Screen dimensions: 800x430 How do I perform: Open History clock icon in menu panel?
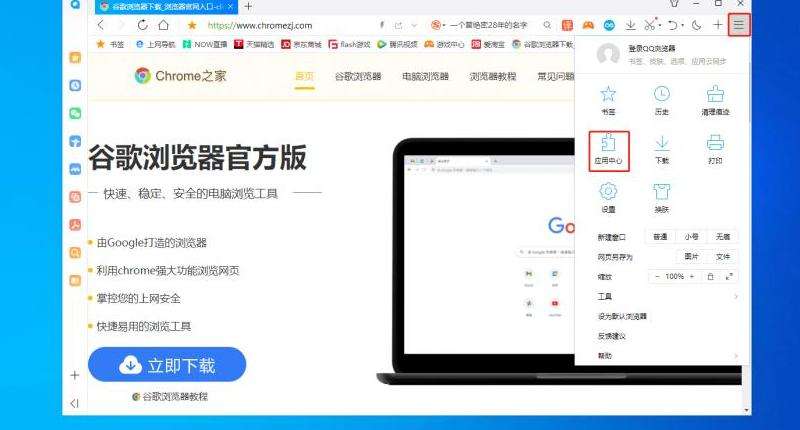pos(662,94)
